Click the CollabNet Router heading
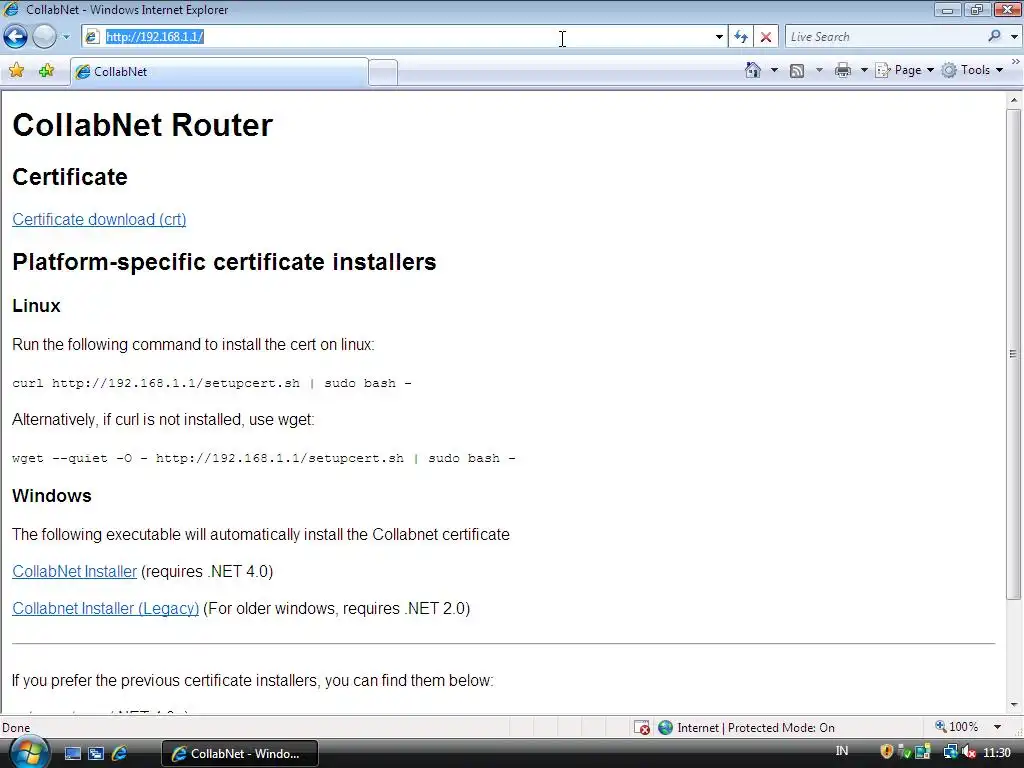 (x=142, y=125)
